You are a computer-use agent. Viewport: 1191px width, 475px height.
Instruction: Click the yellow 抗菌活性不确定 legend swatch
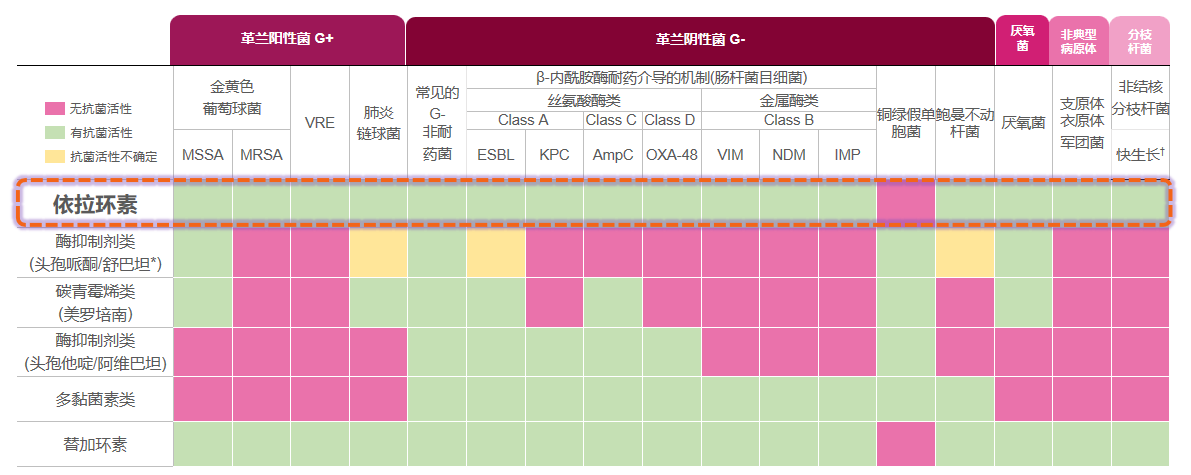point(54,157)
